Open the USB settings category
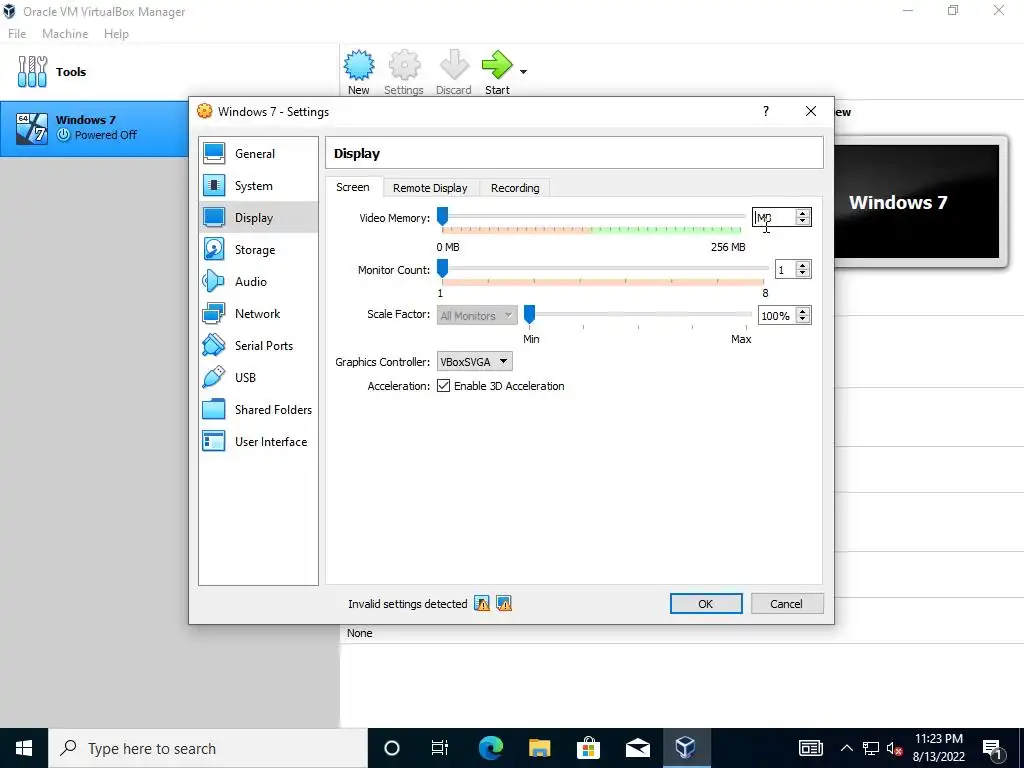 pos(258,377)
